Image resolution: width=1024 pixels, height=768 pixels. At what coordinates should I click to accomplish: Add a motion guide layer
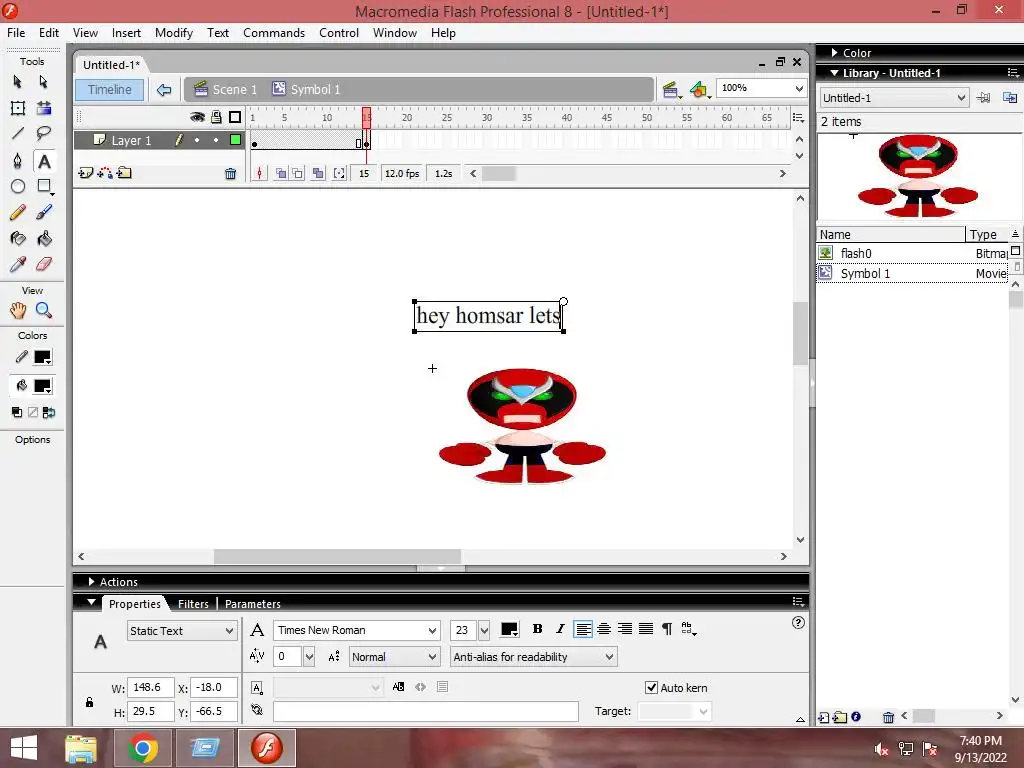(104, 173)
